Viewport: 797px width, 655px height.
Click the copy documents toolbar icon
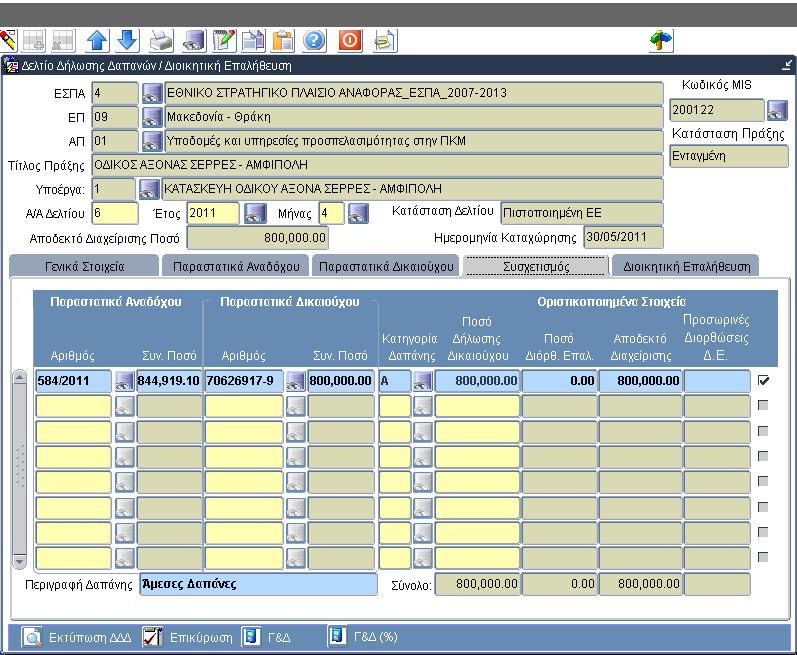pyautogui.click(x=254, y=41)
